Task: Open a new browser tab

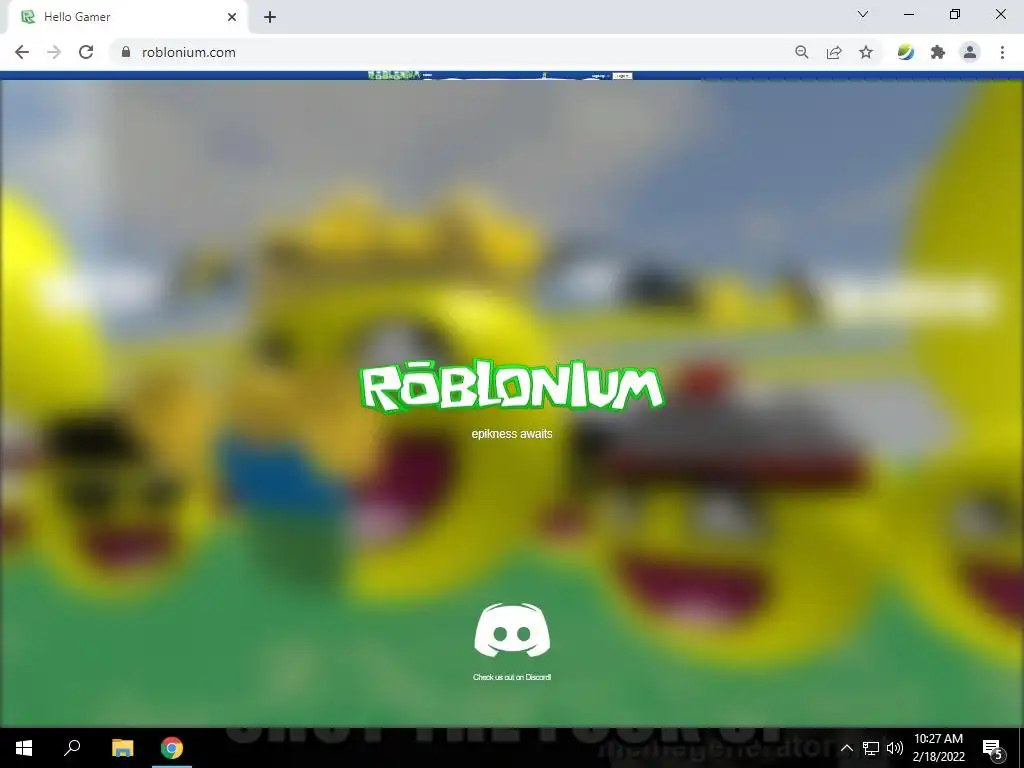Action: pos(270,17)
